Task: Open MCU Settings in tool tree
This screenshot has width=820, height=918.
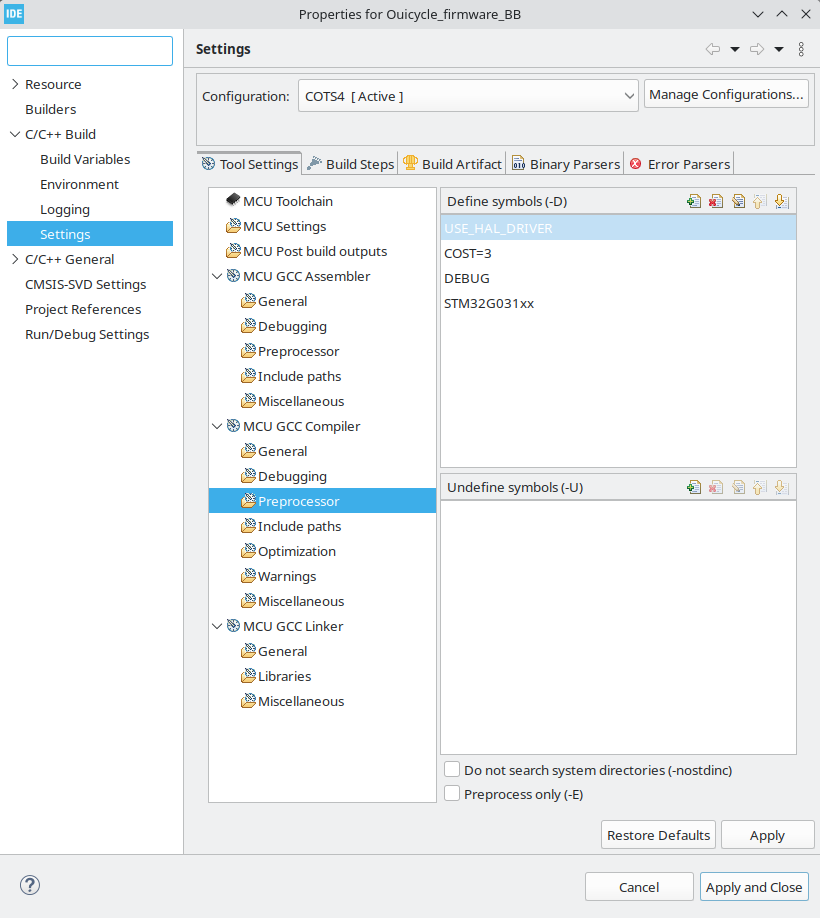Action: point(284,227)
